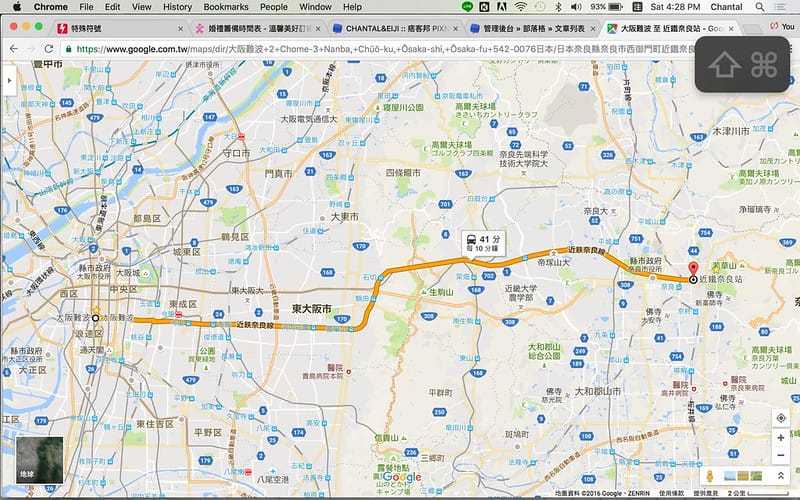Switch to the 婚禮籌備時間表 tab
The image size is (800, 500).
(x=259, y=29)
